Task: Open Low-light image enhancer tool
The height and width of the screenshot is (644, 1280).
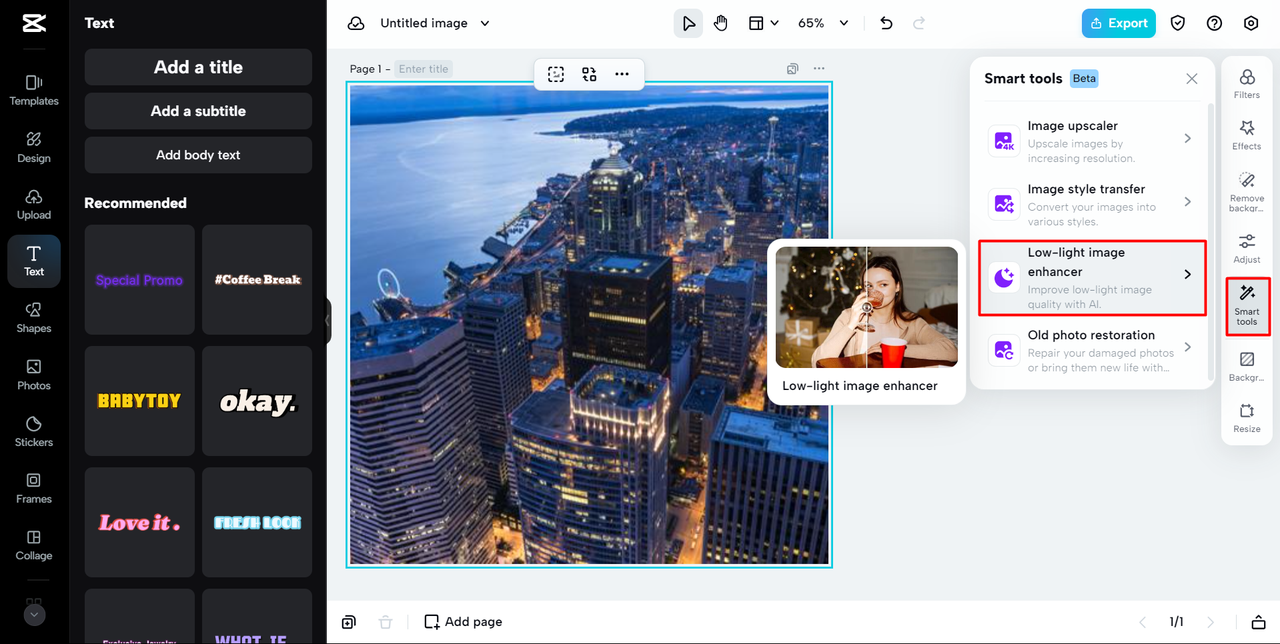Action: (1092, 277)
